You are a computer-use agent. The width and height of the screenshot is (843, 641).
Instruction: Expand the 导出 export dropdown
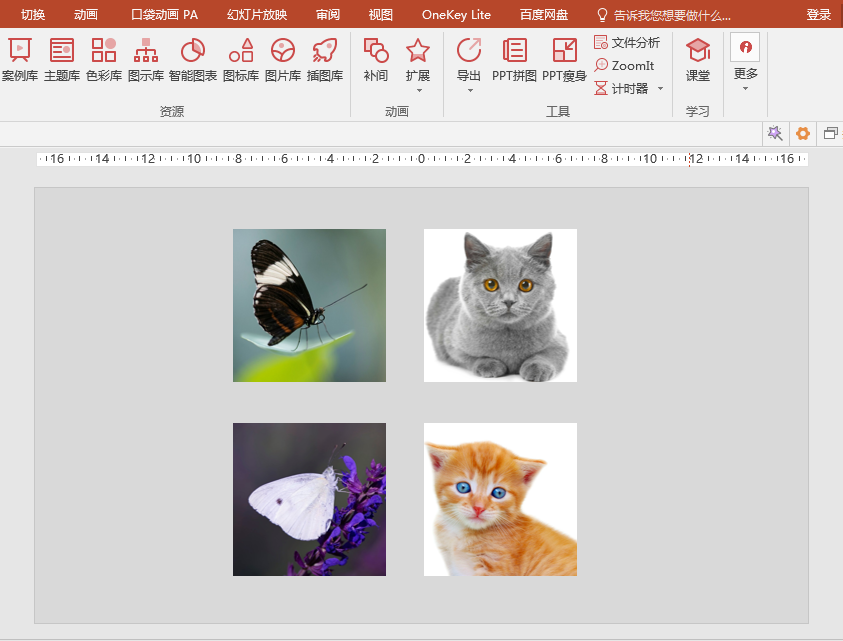point(469,76)
